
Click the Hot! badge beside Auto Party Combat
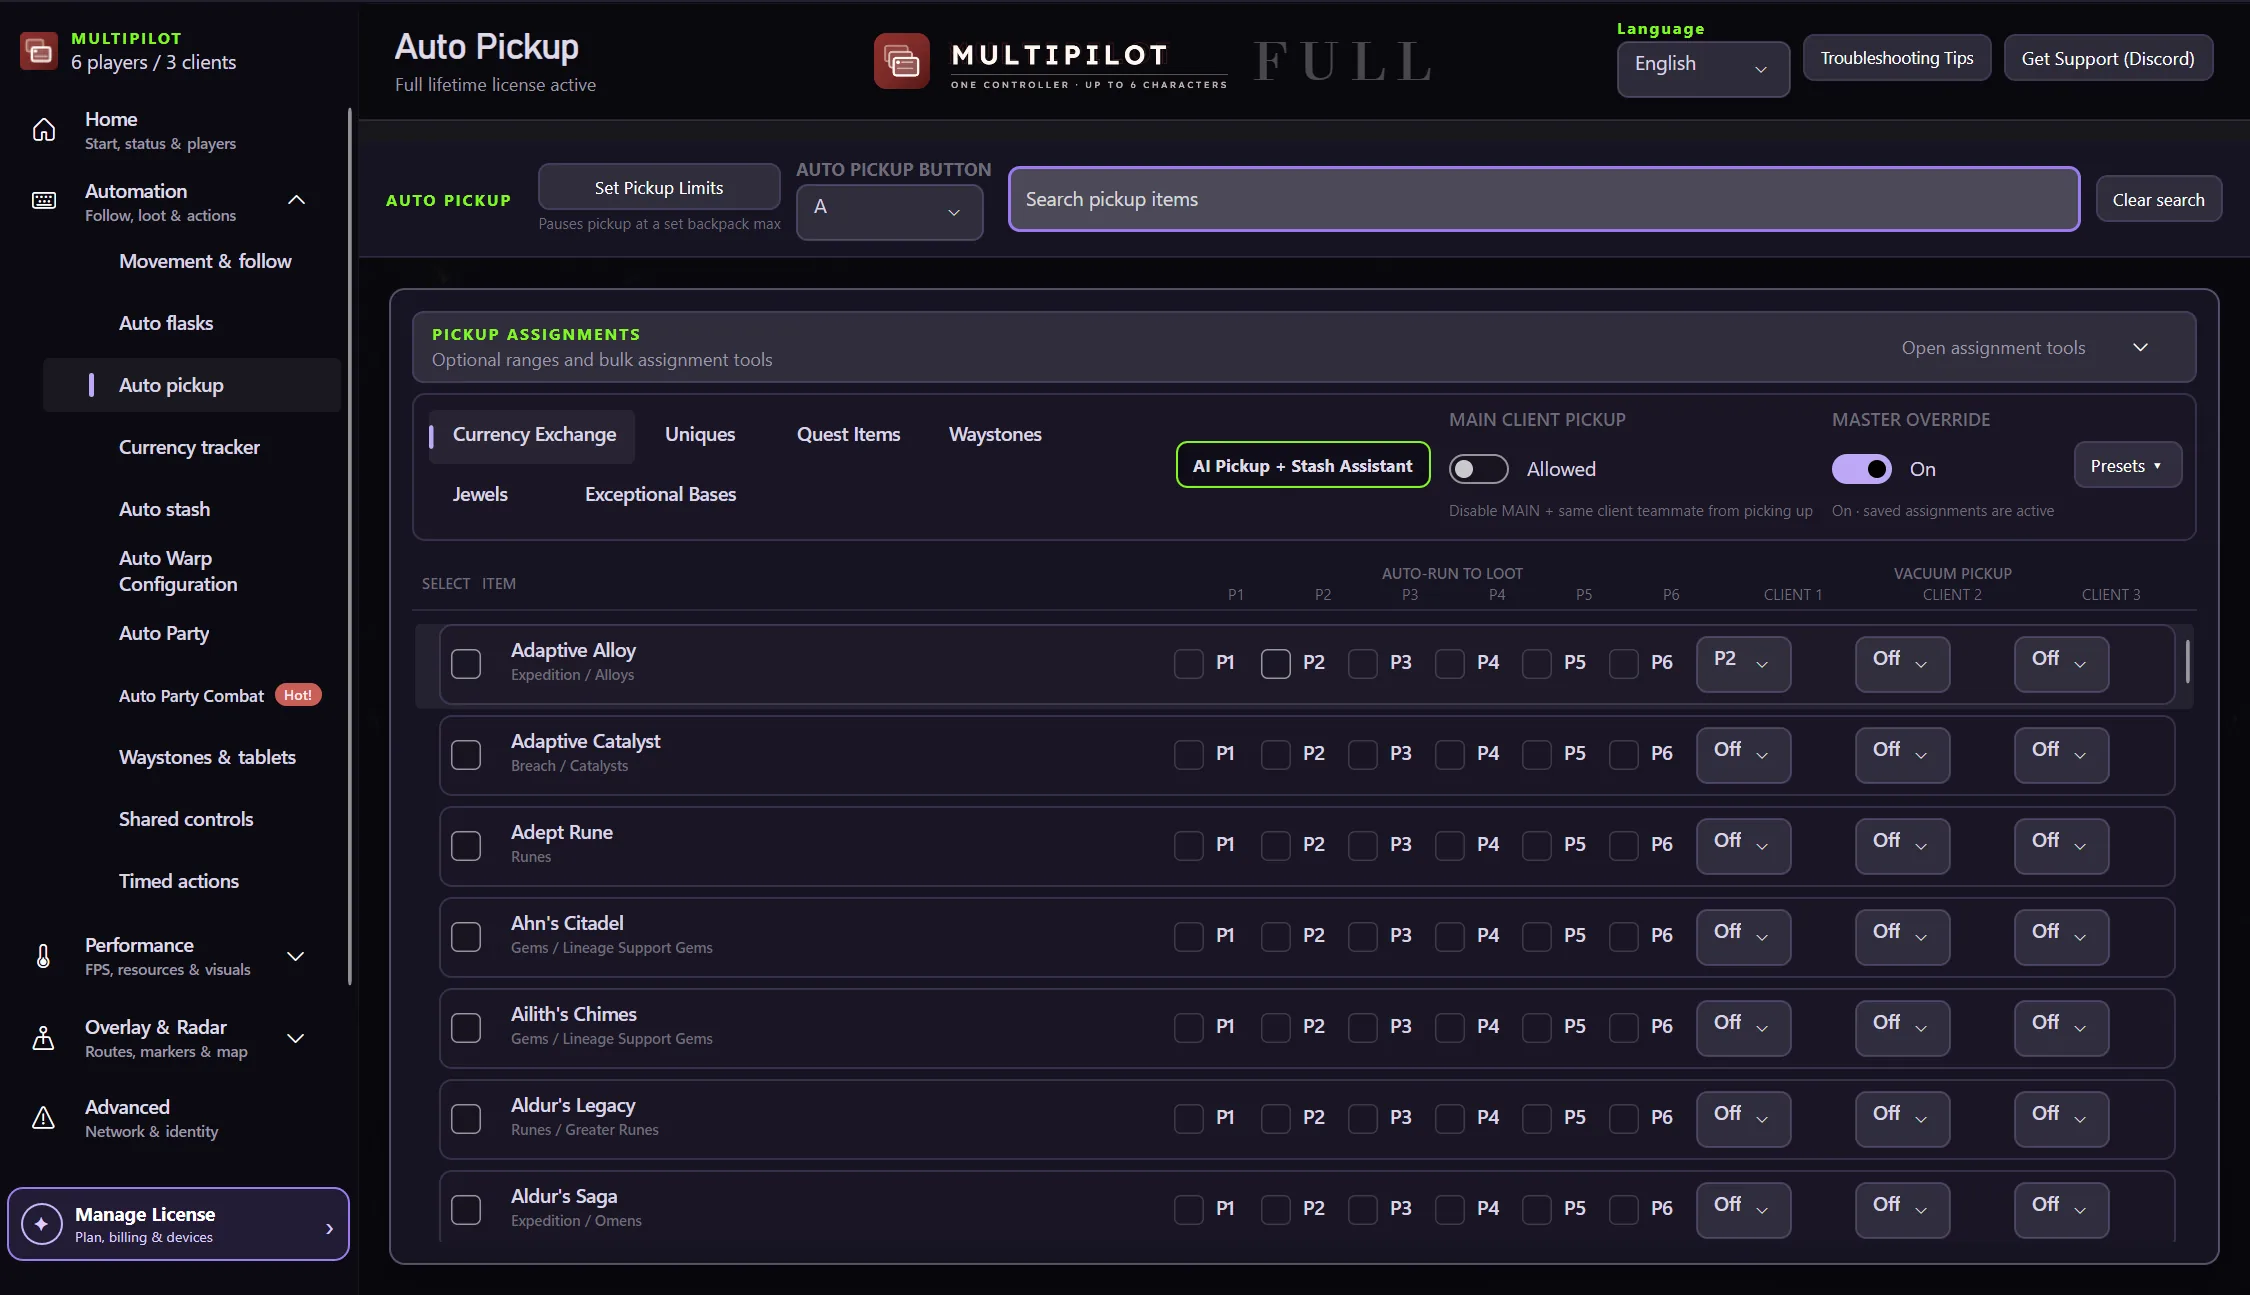pos(298,695)
